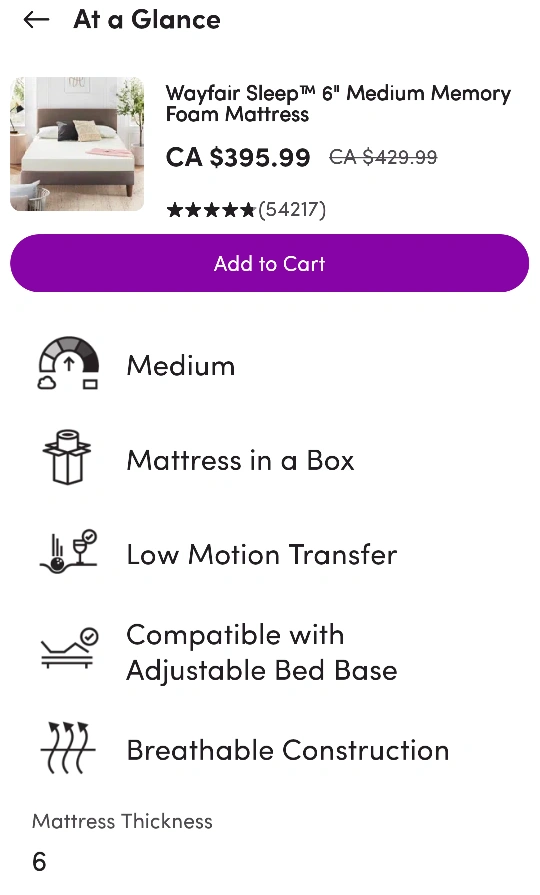
Task: Tap the Low Motion Transfer icon
Action: 68,551
